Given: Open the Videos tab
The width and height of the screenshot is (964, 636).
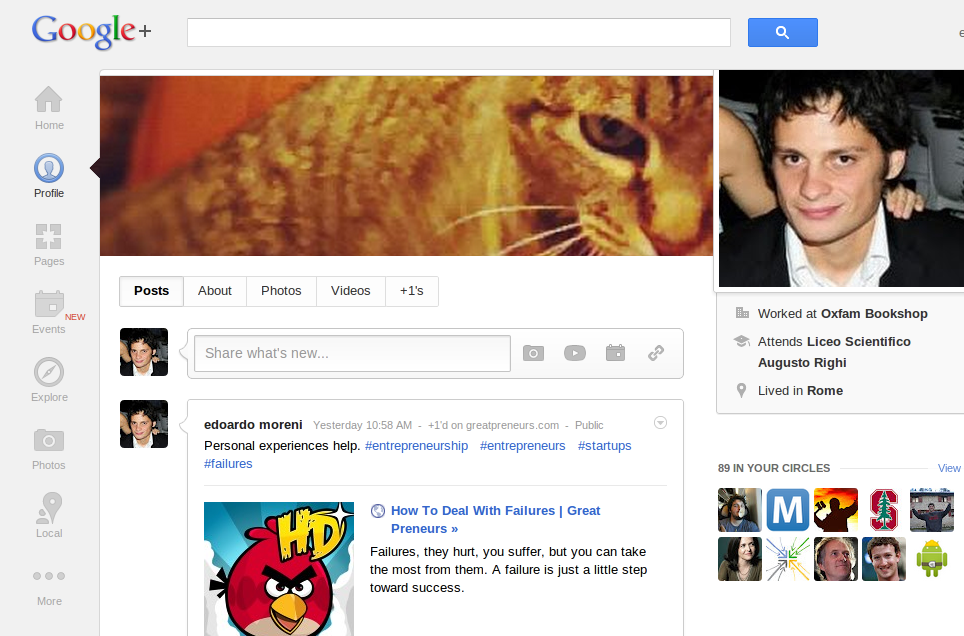Looking at the screenshot, I should [x=350, y=291].
